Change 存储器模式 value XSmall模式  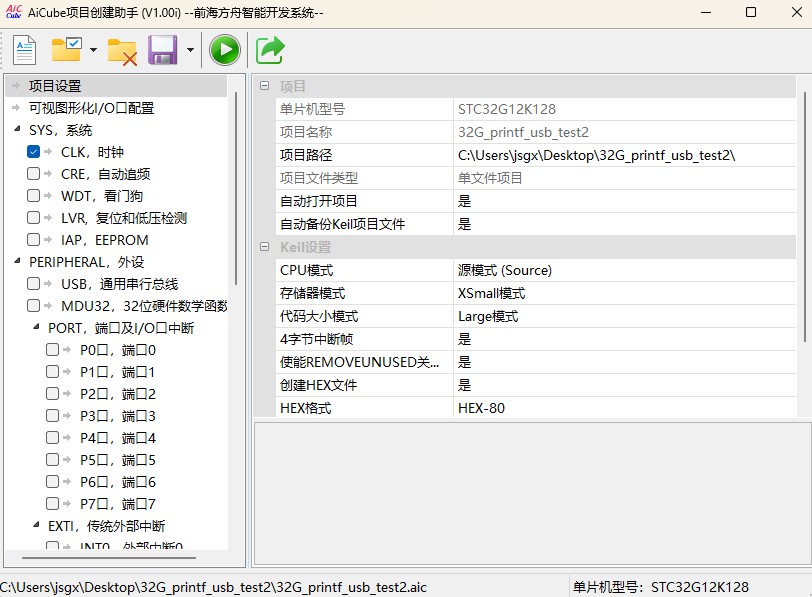coord(625,293)
